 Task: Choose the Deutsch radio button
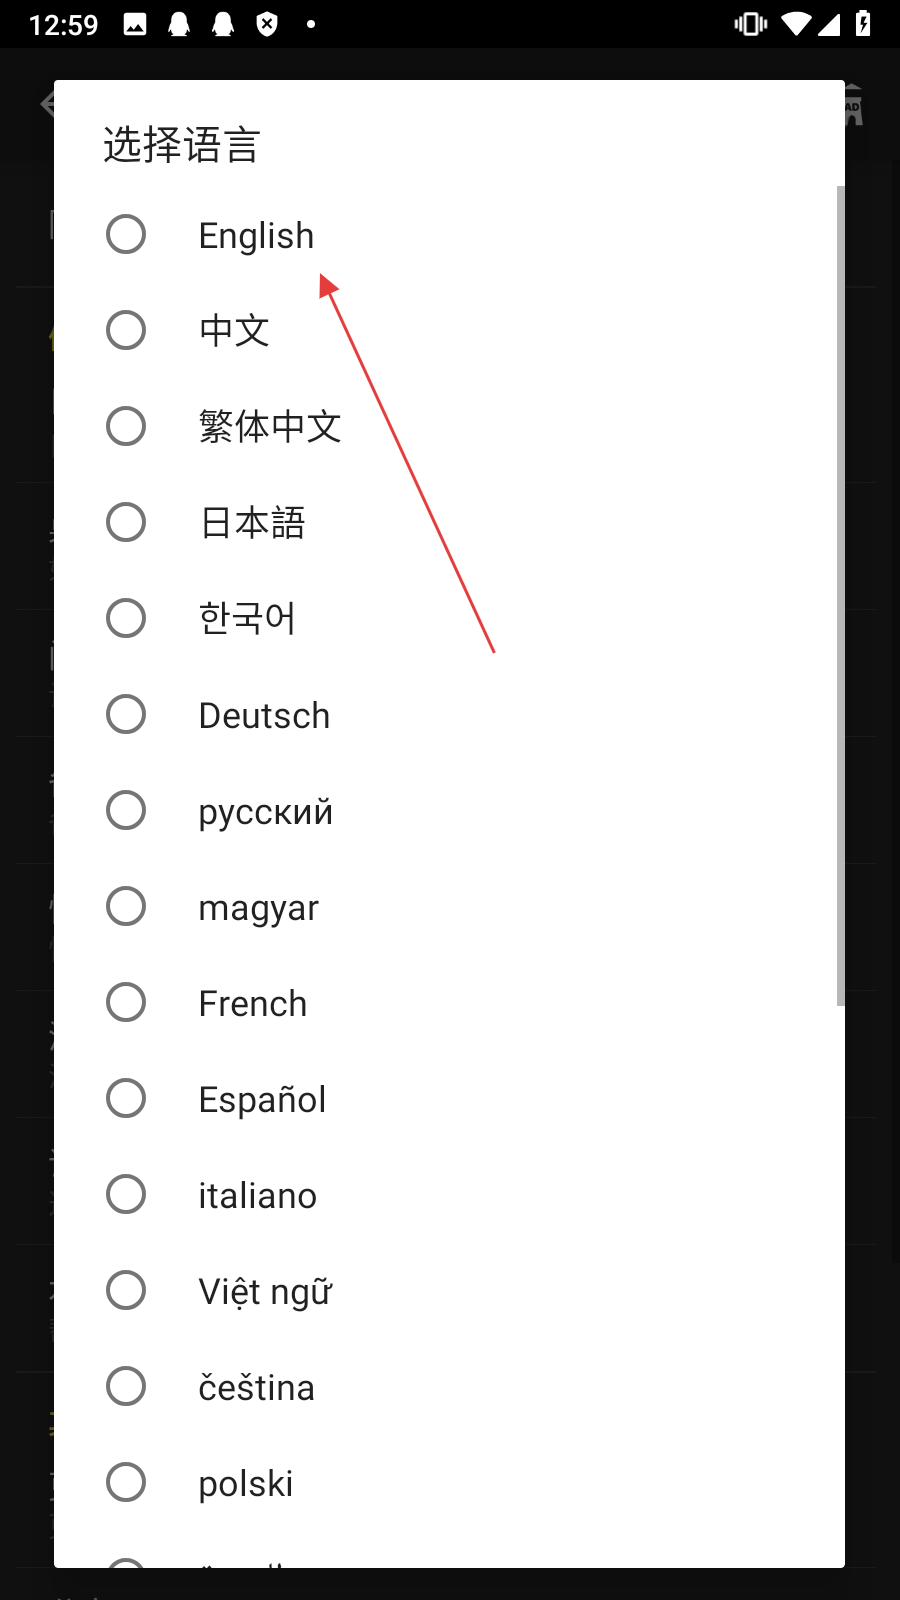(126, 715)
